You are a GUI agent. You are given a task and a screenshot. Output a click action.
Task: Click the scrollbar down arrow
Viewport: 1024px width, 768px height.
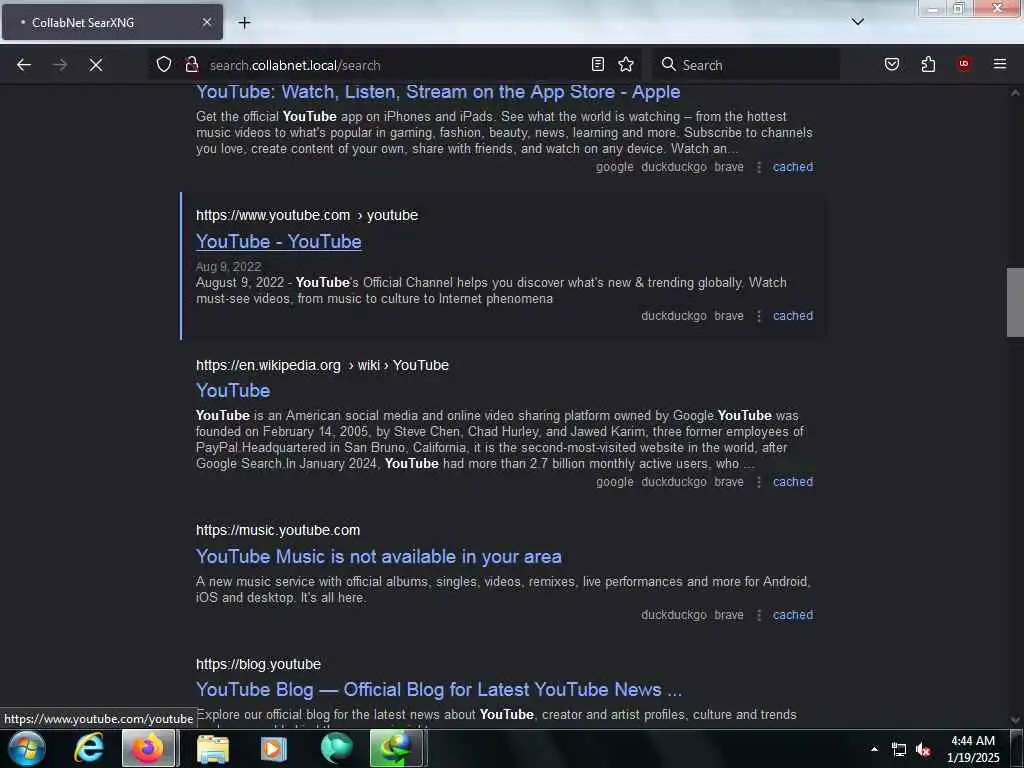pyautogui.click(x=1015, y=720)
